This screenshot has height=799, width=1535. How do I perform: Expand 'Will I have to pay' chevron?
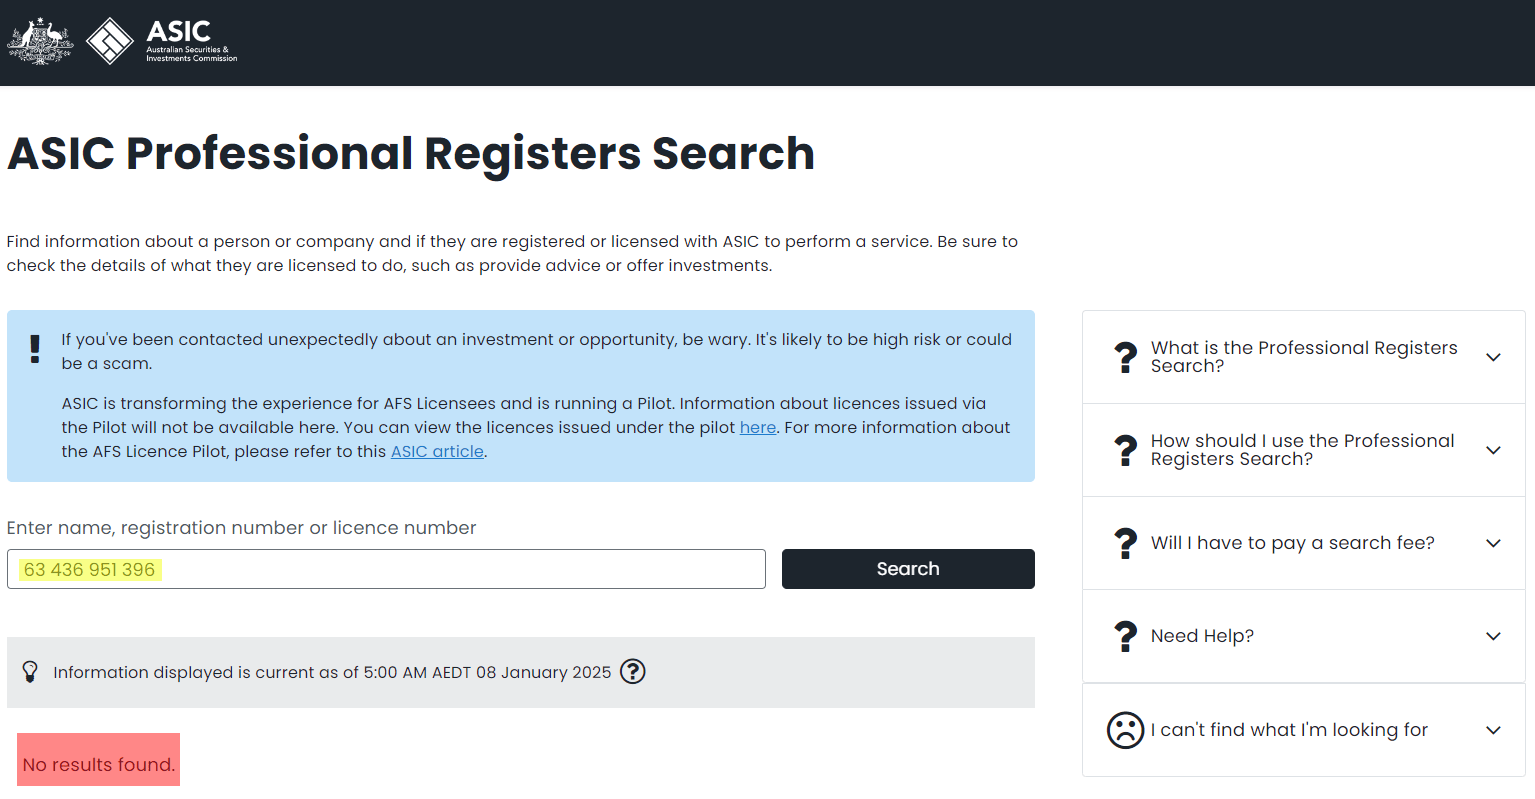point(1493,543)
